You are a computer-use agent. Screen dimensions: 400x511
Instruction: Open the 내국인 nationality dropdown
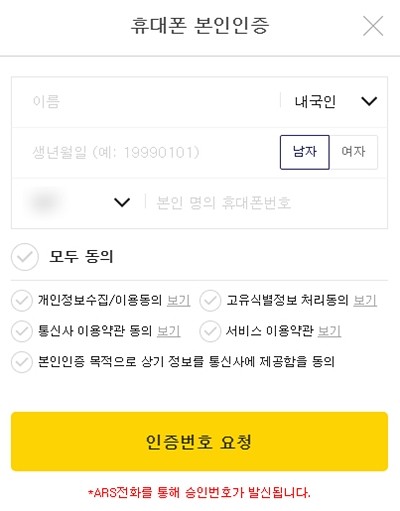click(334, 101)
